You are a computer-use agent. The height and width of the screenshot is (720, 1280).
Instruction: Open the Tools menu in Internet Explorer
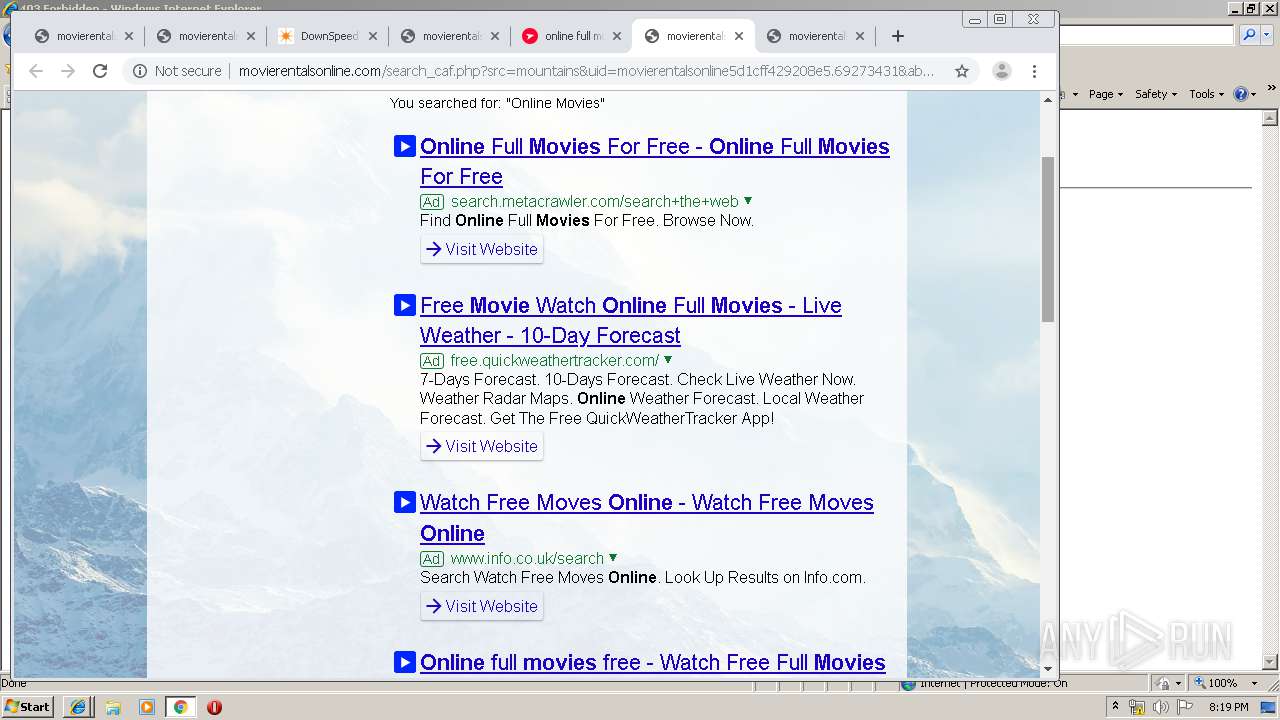coord(1207,93)
